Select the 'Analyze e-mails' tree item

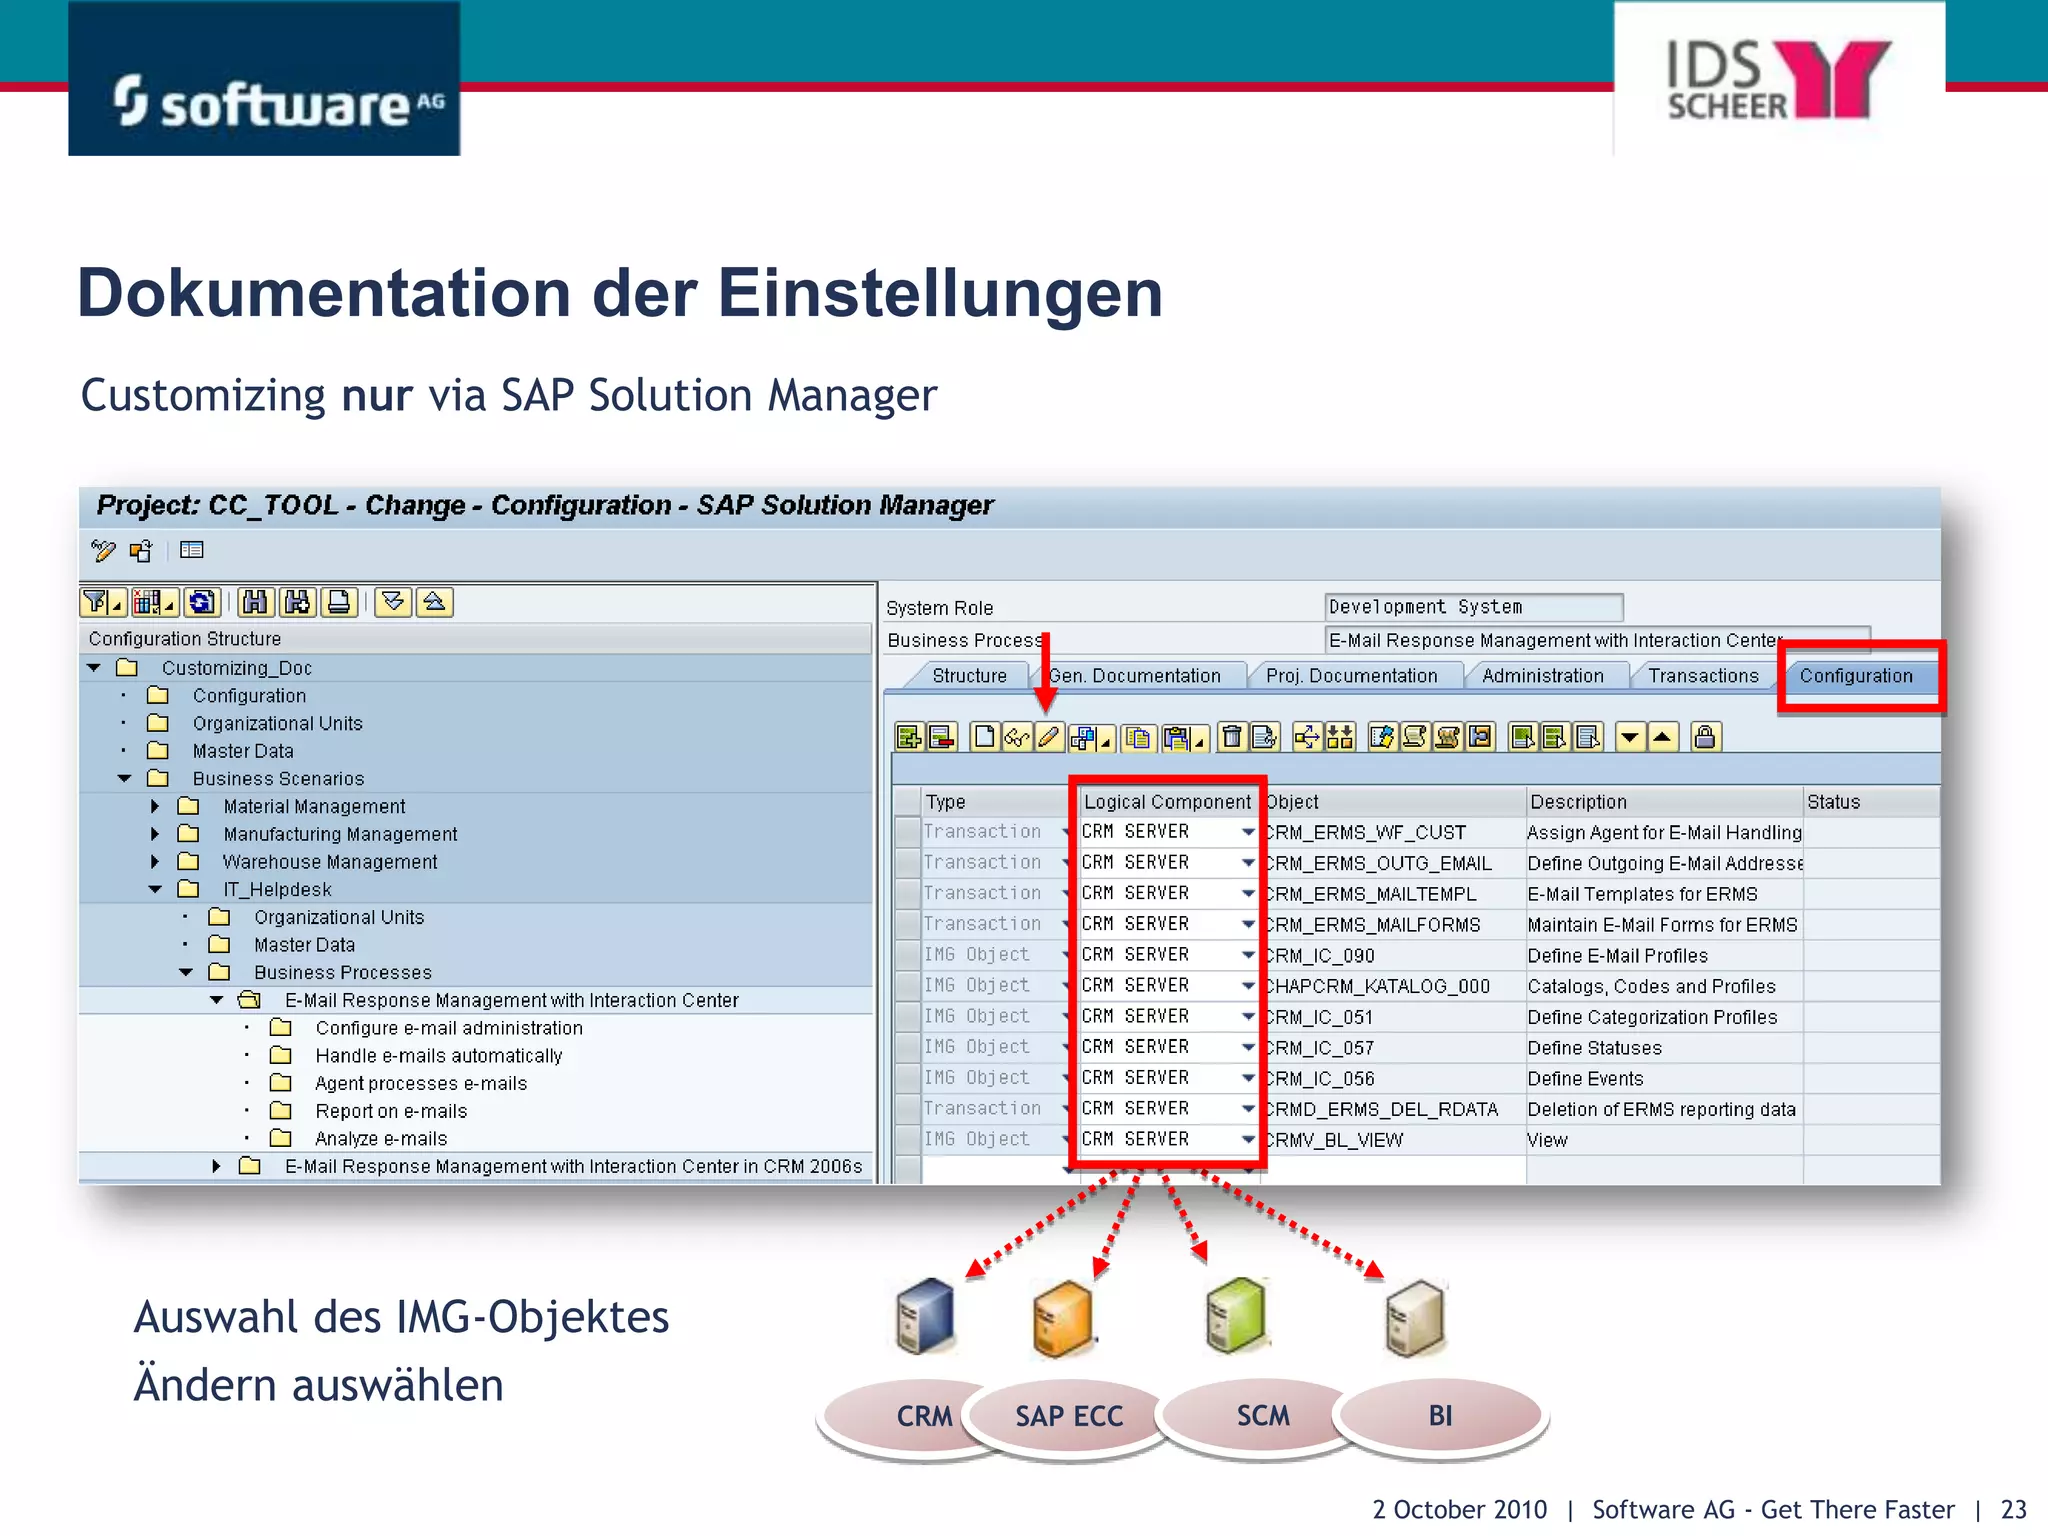click(381, 1139)
